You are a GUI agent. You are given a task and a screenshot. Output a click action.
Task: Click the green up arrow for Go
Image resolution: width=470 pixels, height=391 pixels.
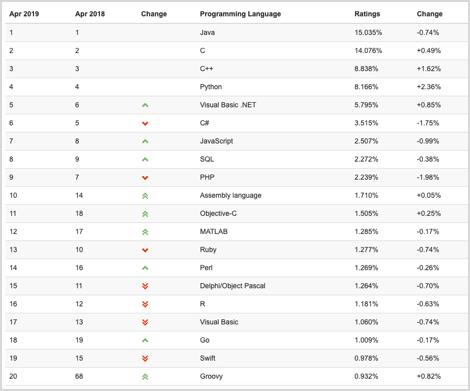click(145, 340)
